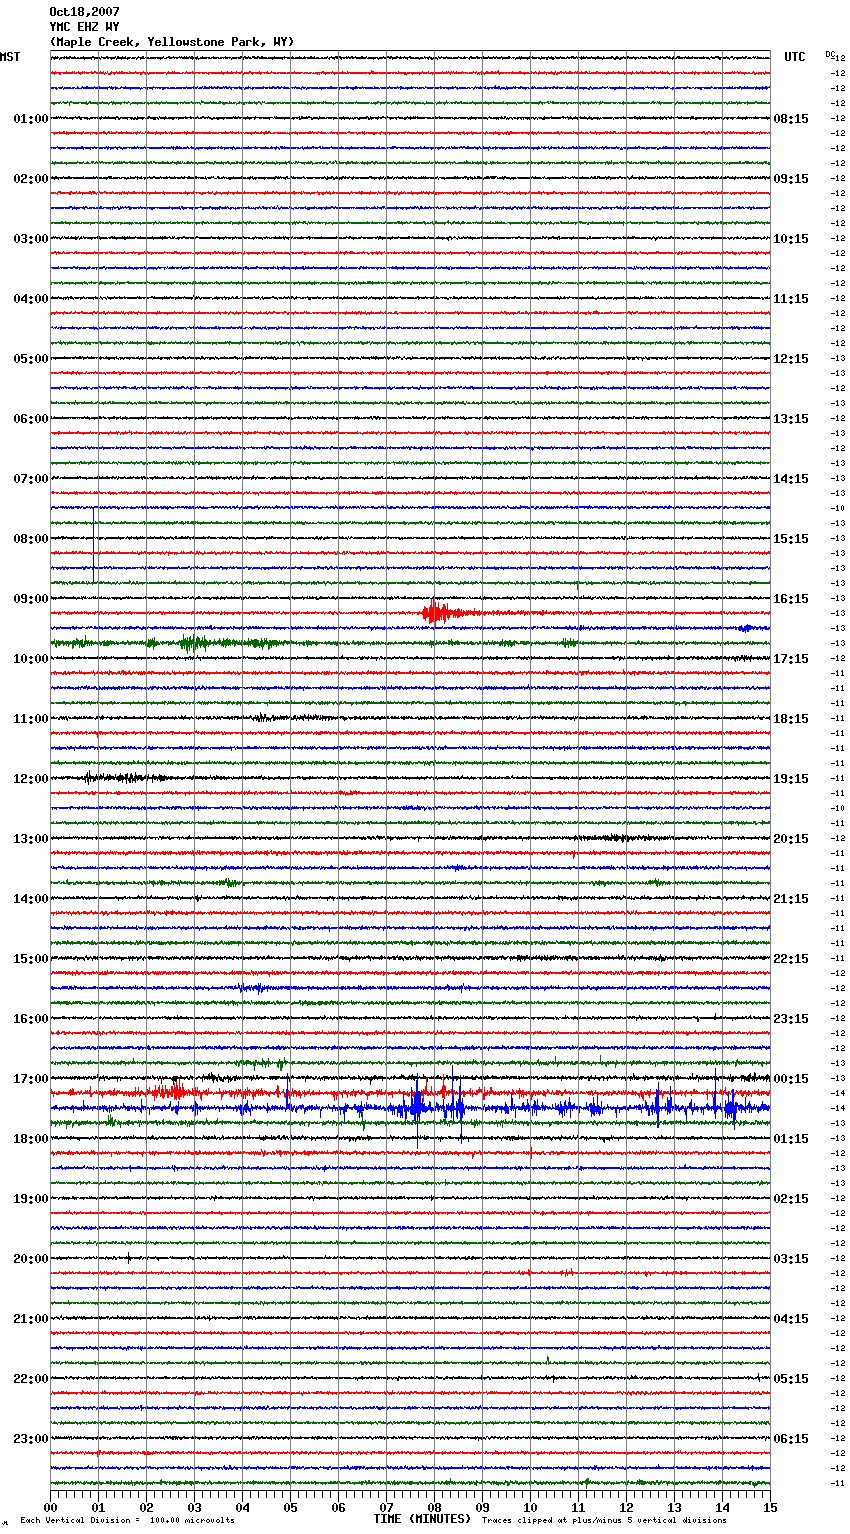Select the 06:15 UTC time label
The height and width of the screenshot is (1534, 850).
pos(791,1439)
